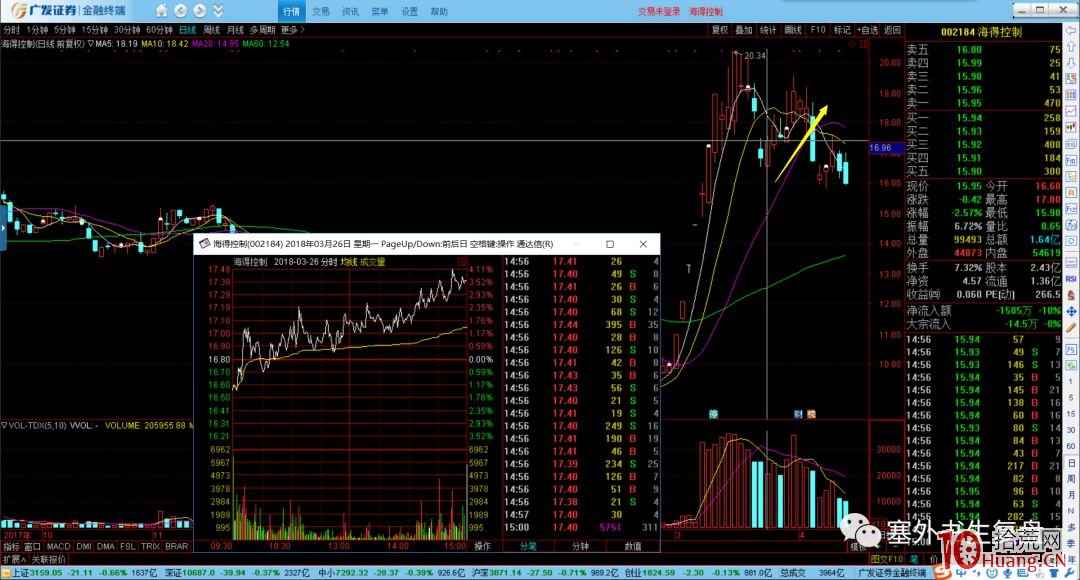Expand the 更多 periods list

coord(293,30)
